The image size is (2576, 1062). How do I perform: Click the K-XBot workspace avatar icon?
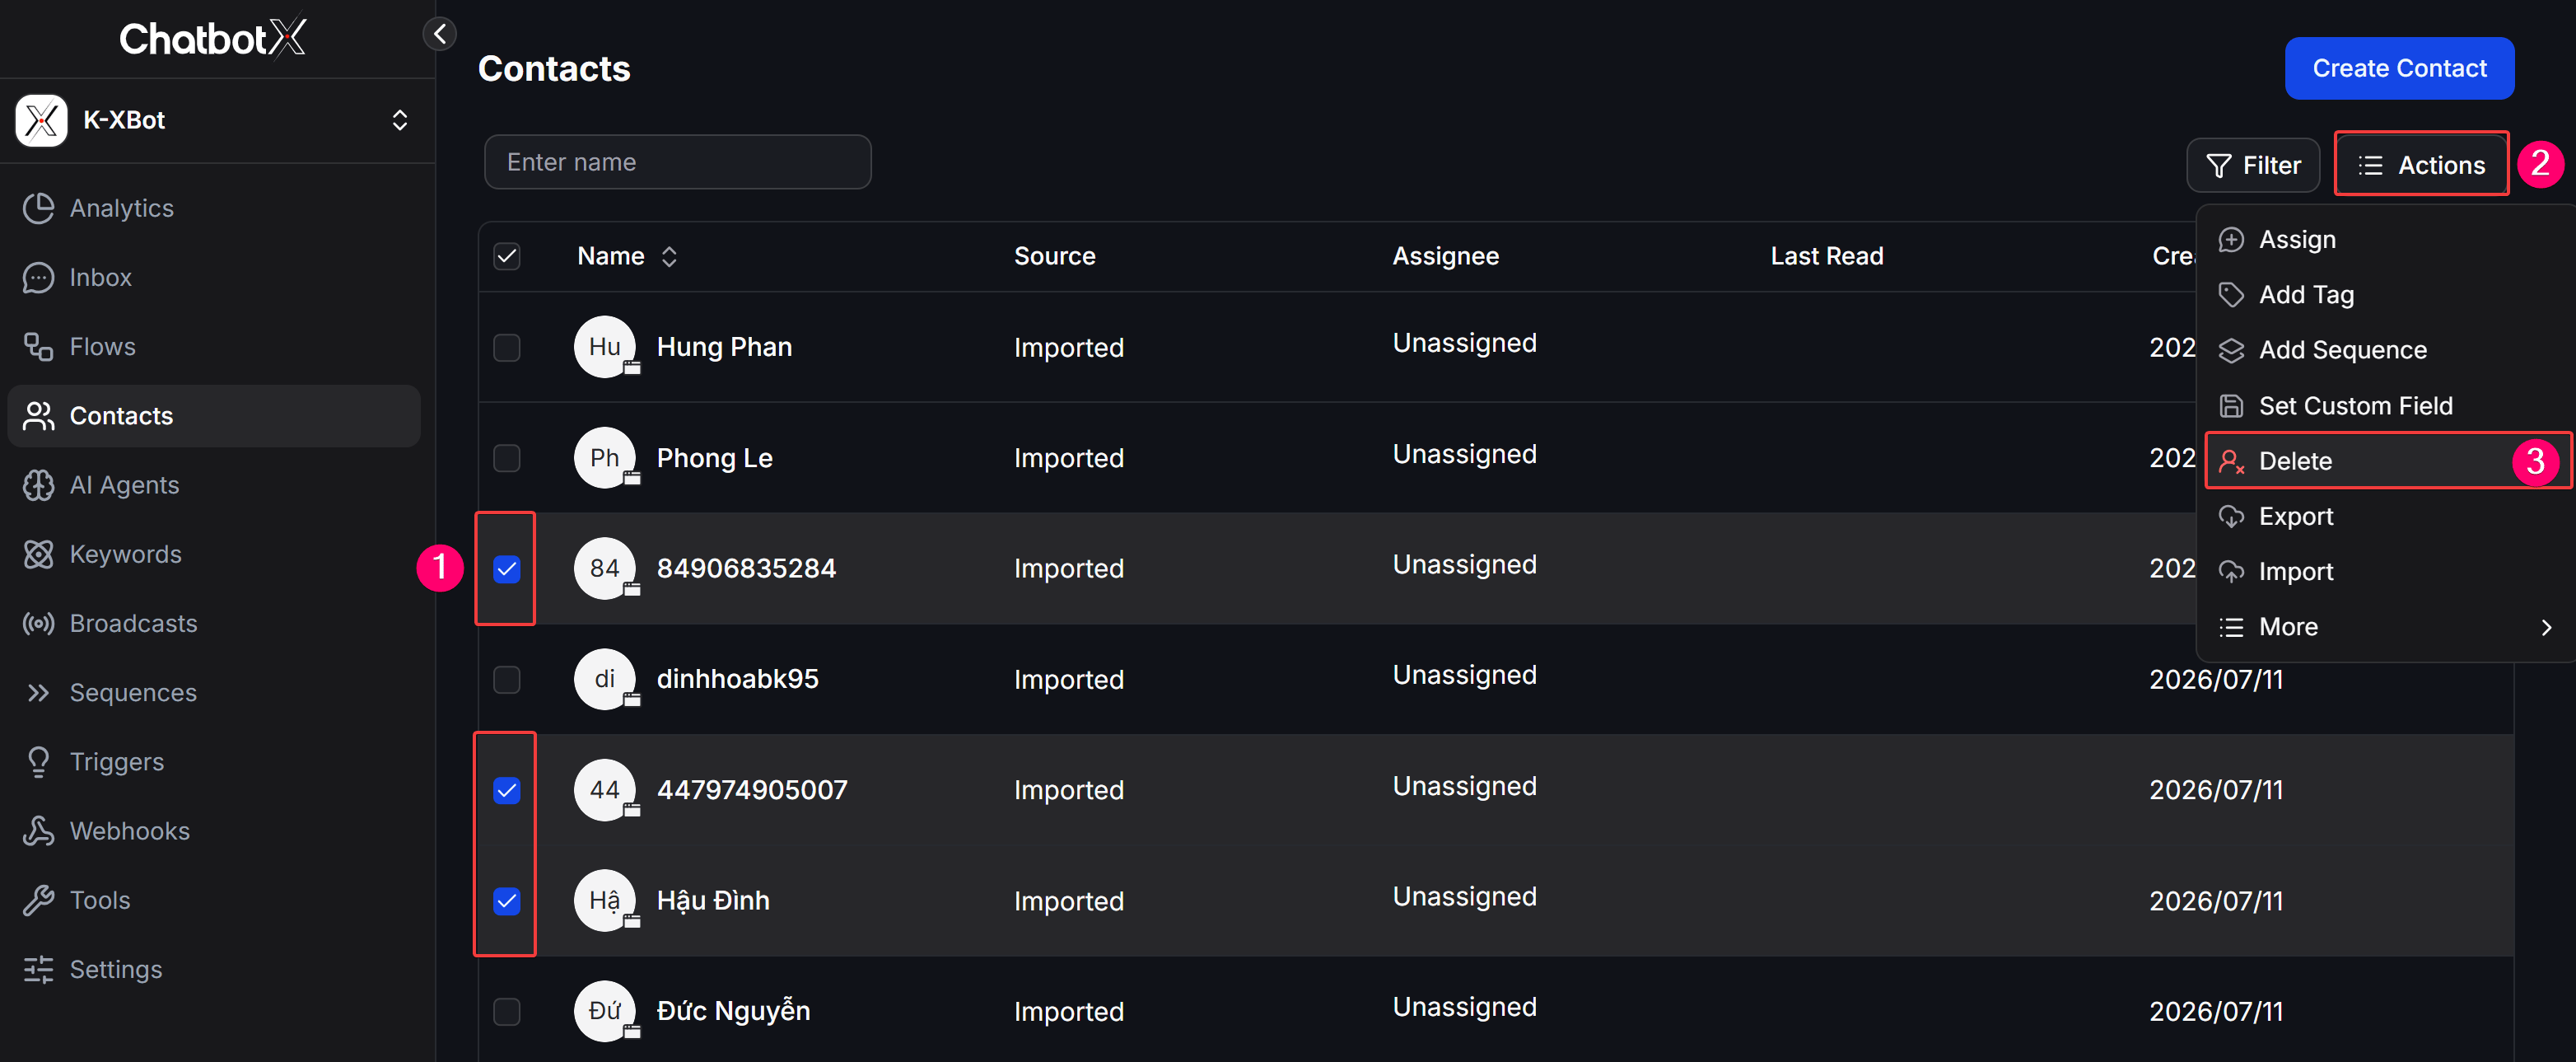point(41,120)
